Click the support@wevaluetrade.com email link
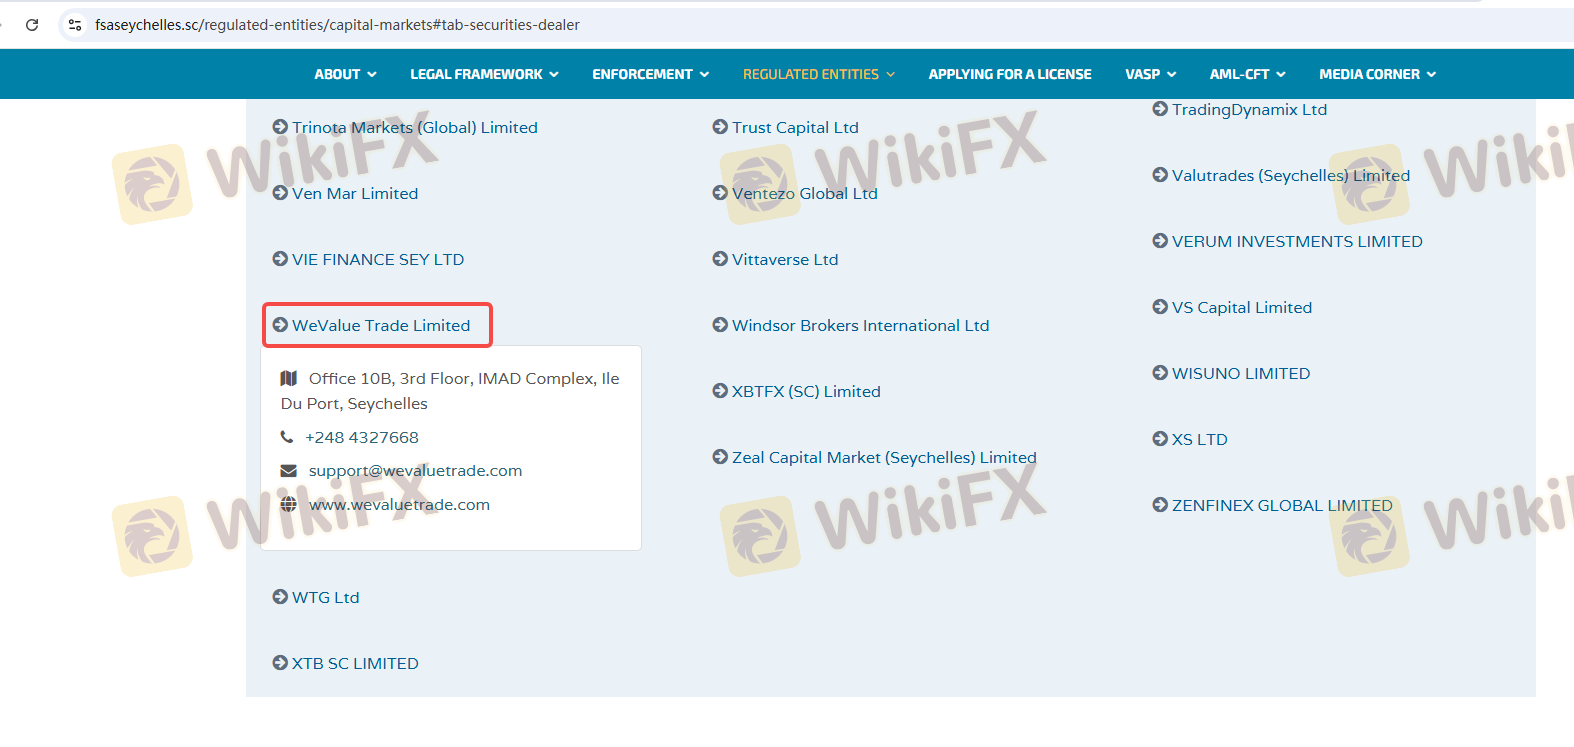The width and height of the screenshot is (1574, 747). [x=415, y=471]
